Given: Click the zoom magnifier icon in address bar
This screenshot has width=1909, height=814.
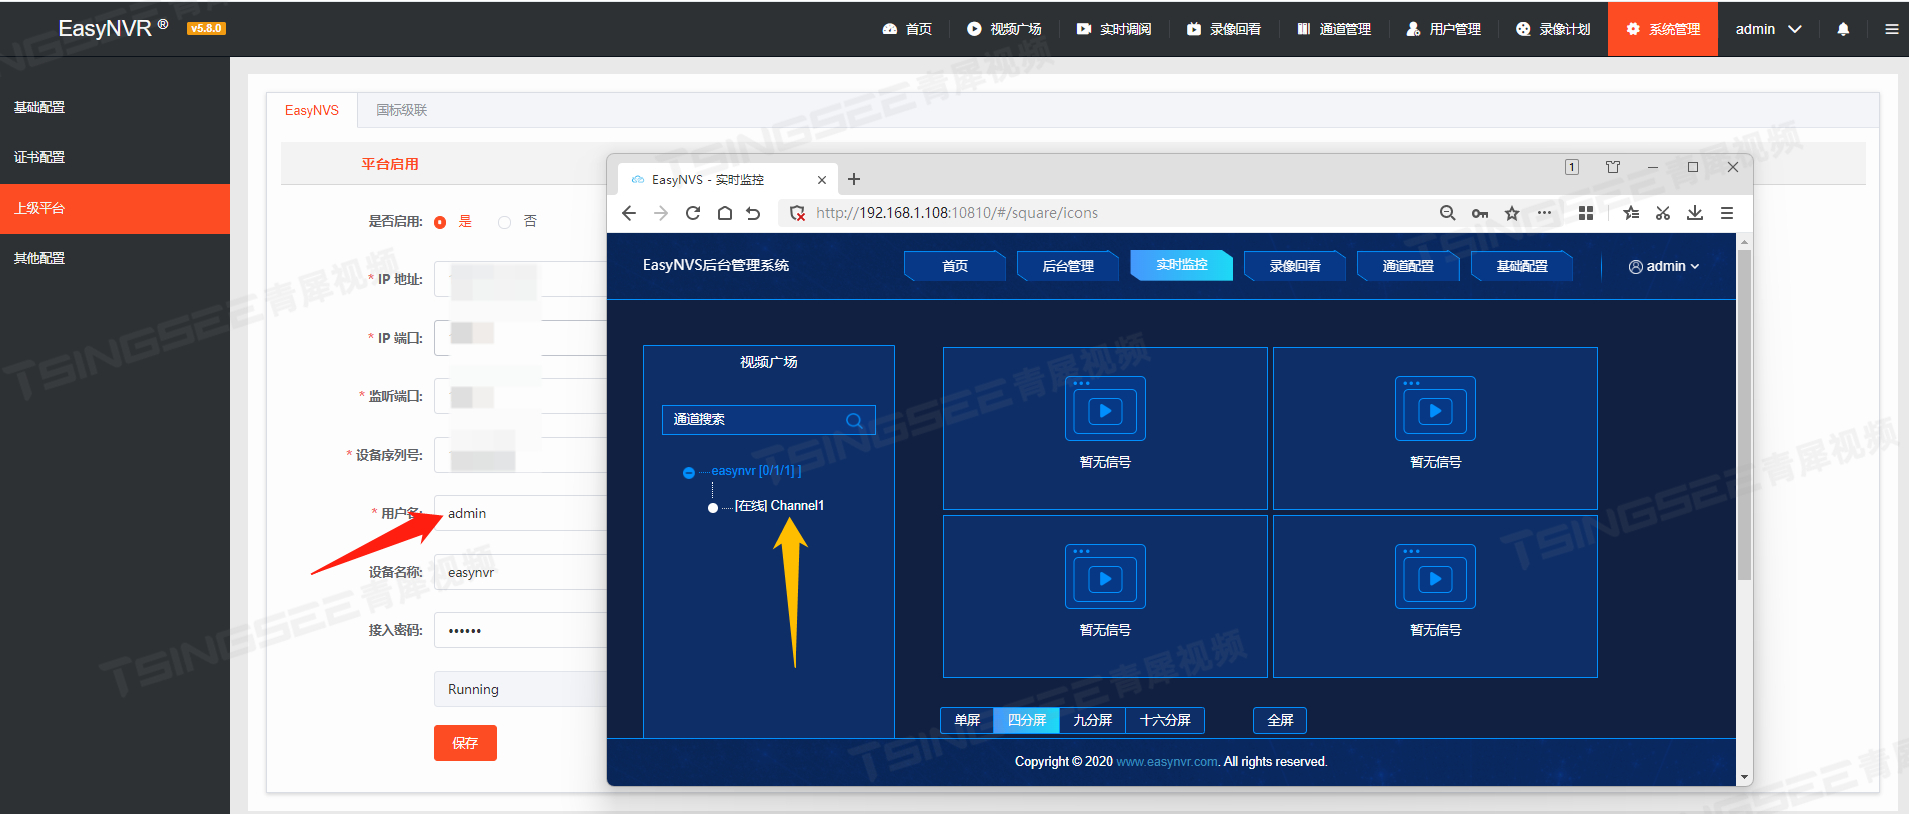Looking at the screenshot, I should [1447, 213].
